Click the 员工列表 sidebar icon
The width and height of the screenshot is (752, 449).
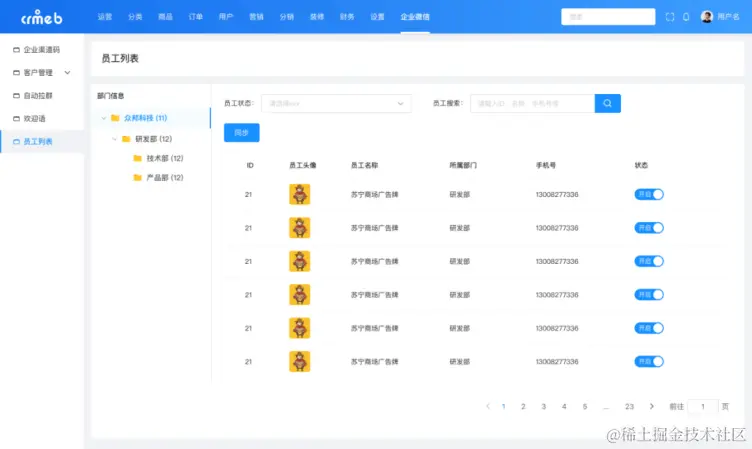point(16,142)
